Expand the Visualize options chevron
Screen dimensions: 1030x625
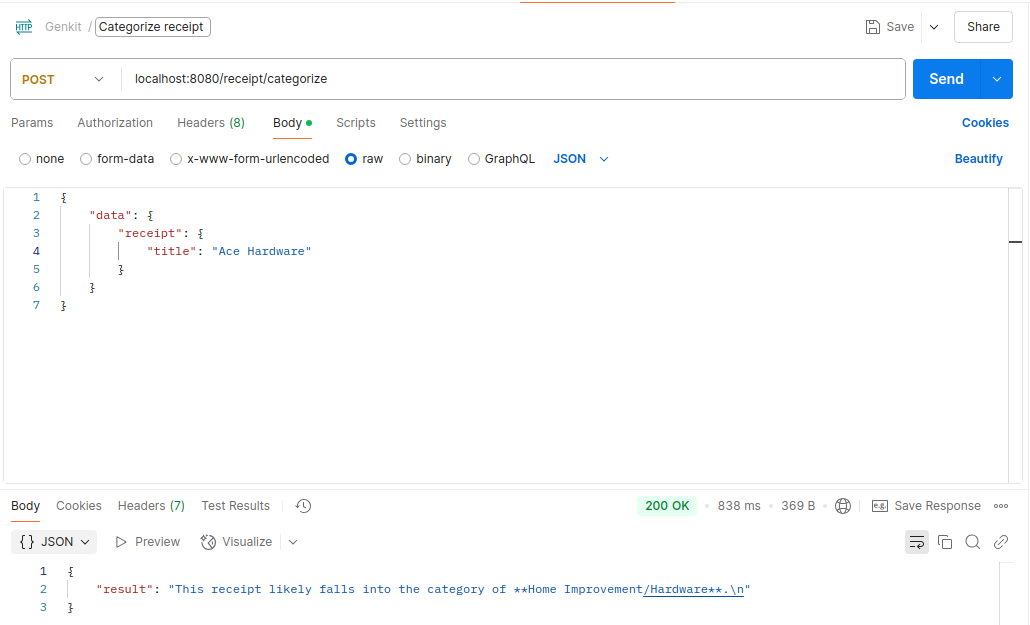[x=293, y=542]
